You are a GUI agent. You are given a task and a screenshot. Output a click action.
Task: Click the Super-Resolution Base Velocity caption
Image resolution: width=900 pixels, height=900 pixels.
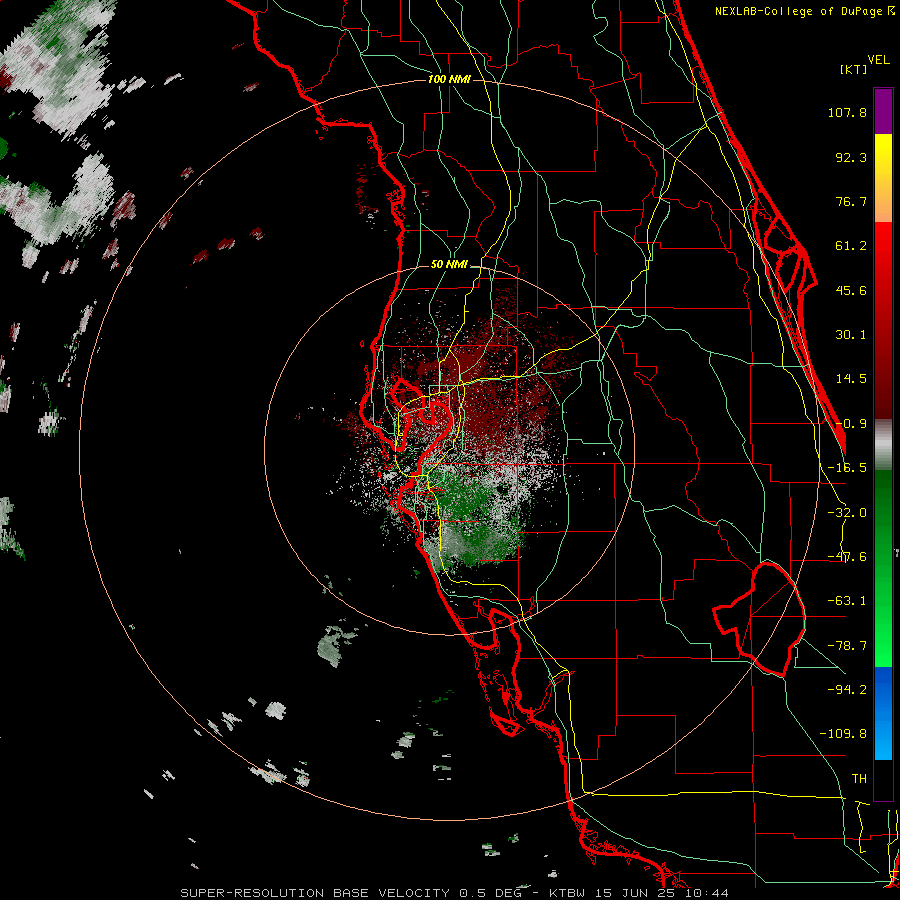[455, 893]
